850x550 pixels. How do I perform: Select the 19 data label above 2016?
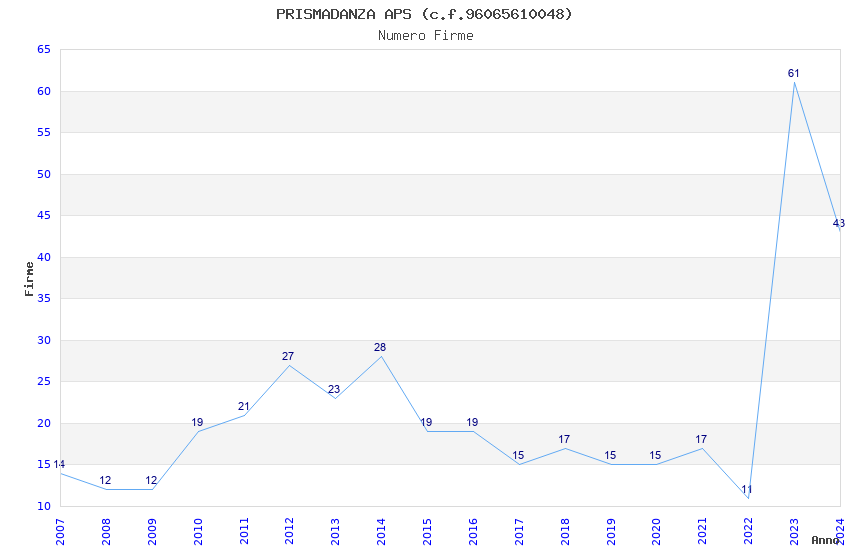[x=472, y=422]
